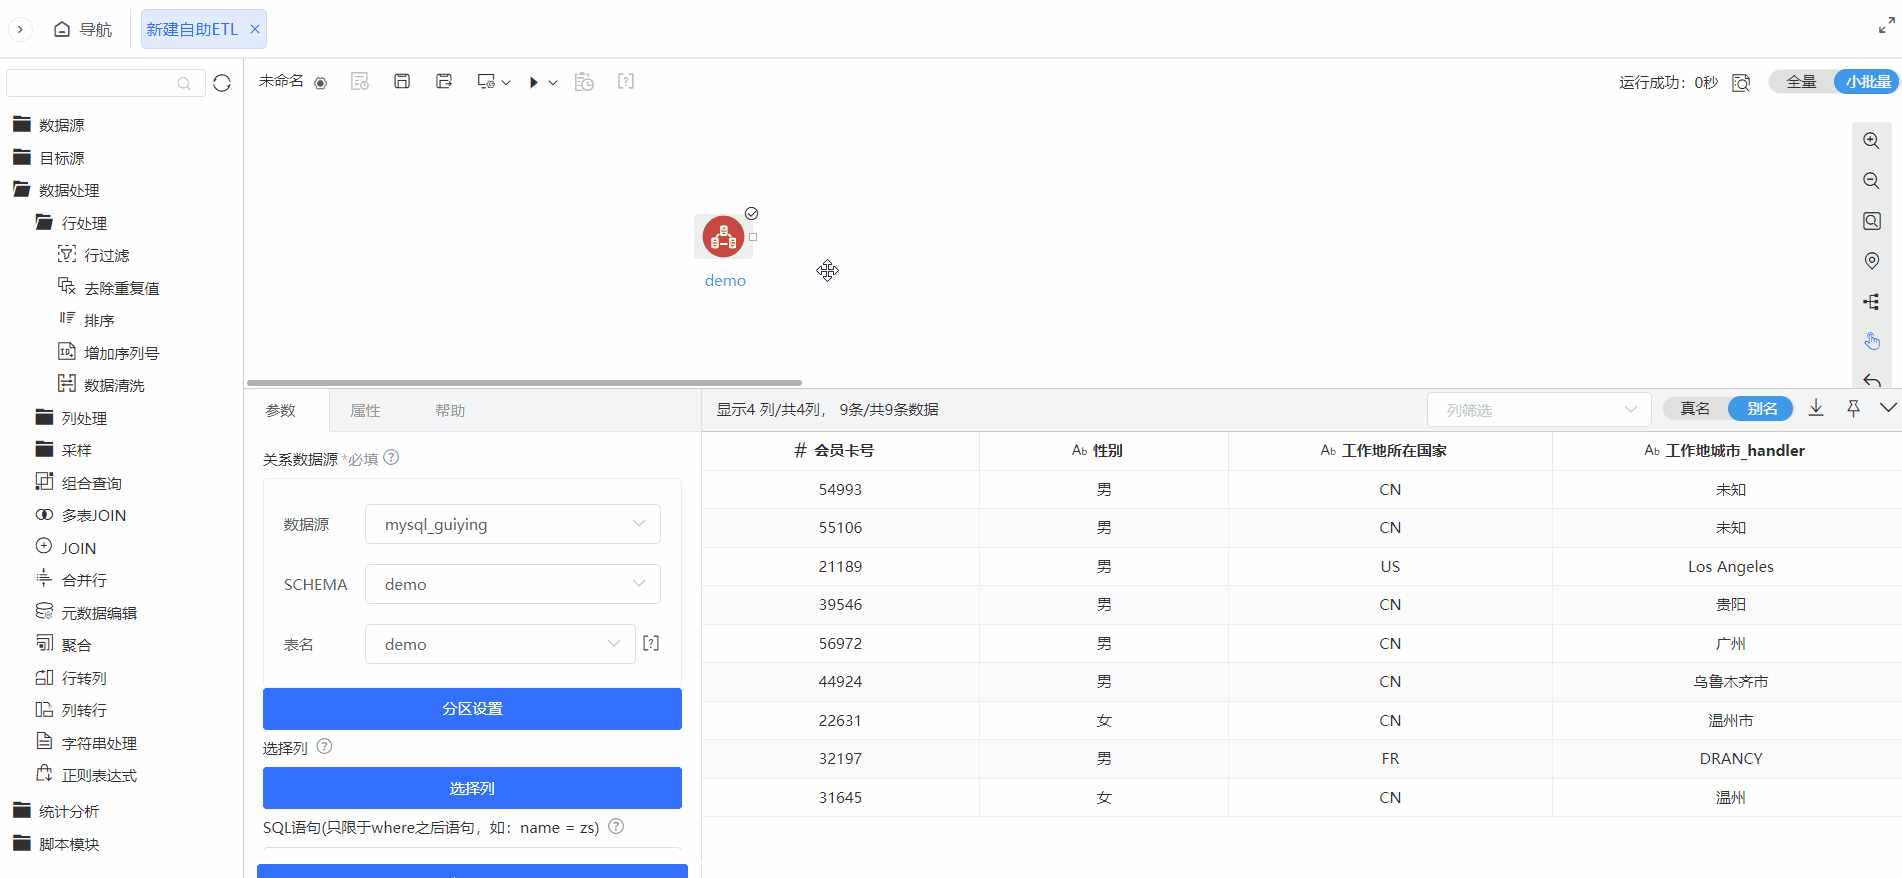Expand the 列处理 folder
This screenshot has width=1902, height=878.
click(x=72, y=418)
